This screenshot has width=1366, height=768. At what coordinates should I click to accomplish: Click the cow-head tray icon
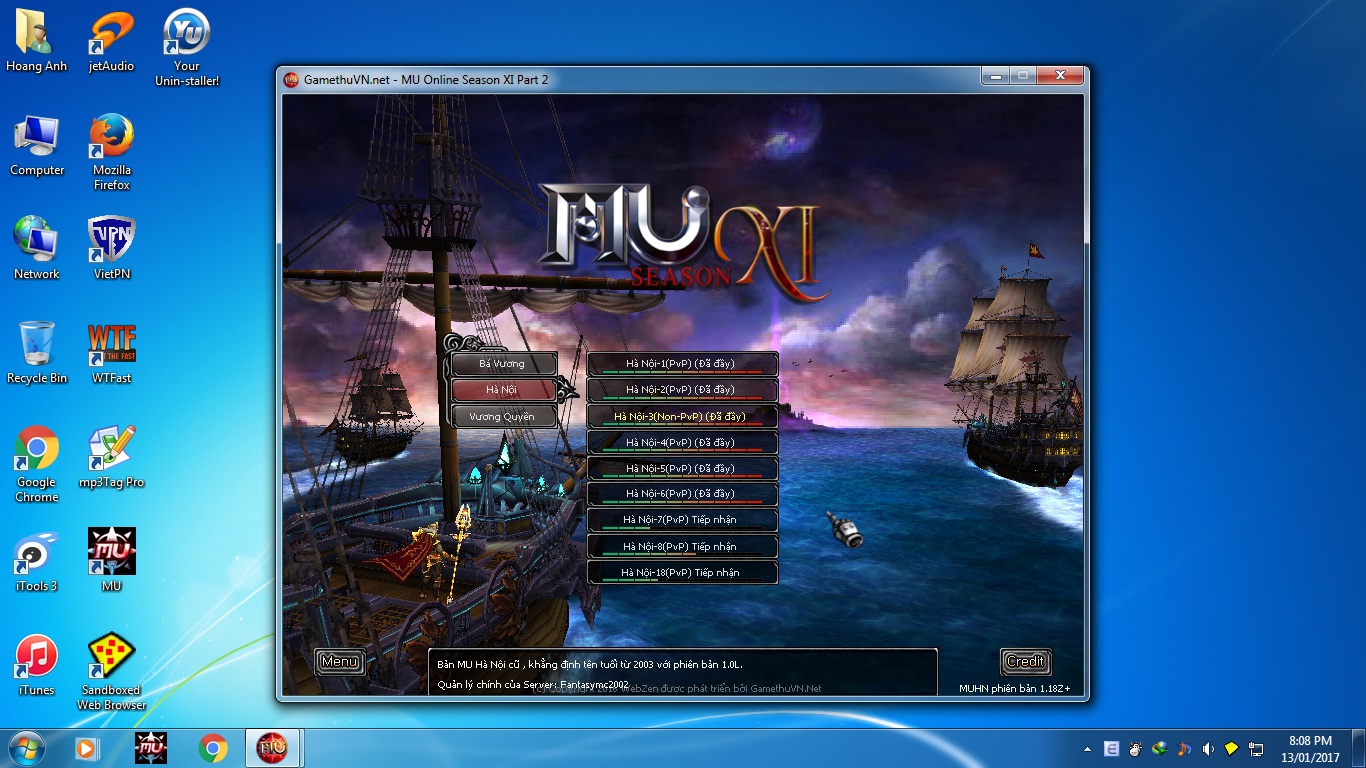tap(1135, 748)
